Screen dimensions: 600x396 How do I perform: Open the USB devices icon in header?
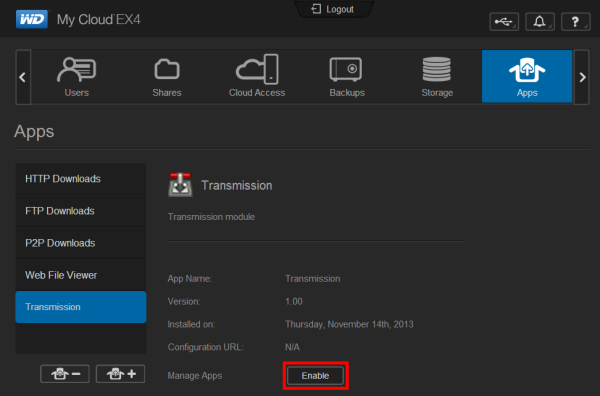(504, 21)
